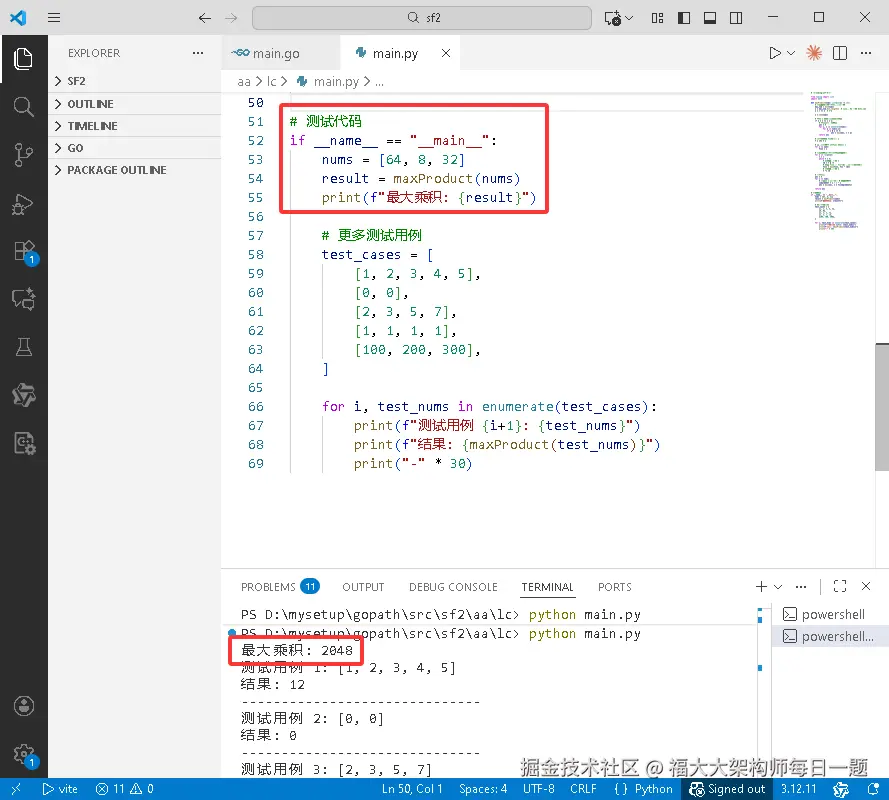This screenshot has width=889, height=800.
Task: Expand the OUTLINE section
Action: [x=134, y=104]
